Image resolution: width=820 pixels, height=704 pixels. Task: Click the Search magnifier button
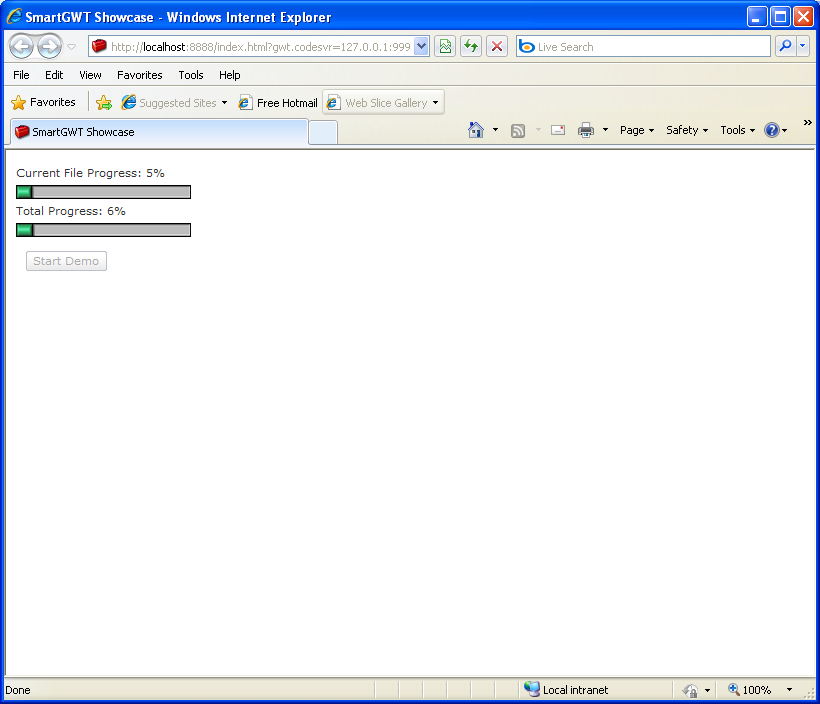point(785,47)
